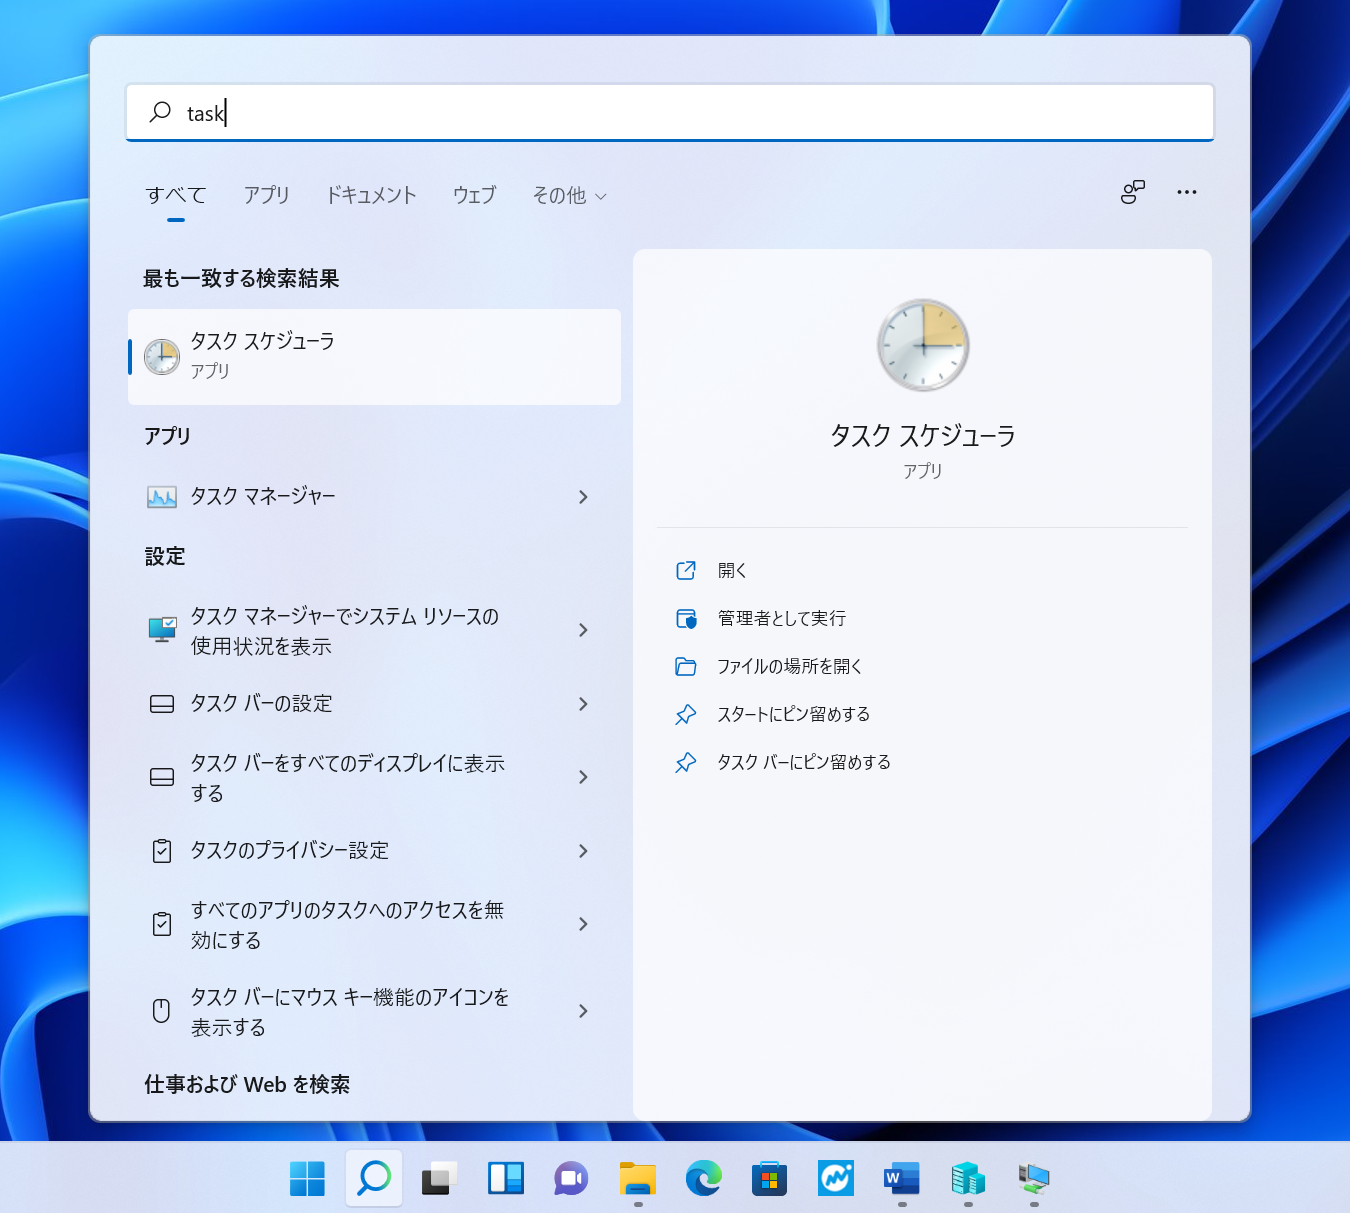
Task: Click the Start button
Action: tap(307, 1180)
